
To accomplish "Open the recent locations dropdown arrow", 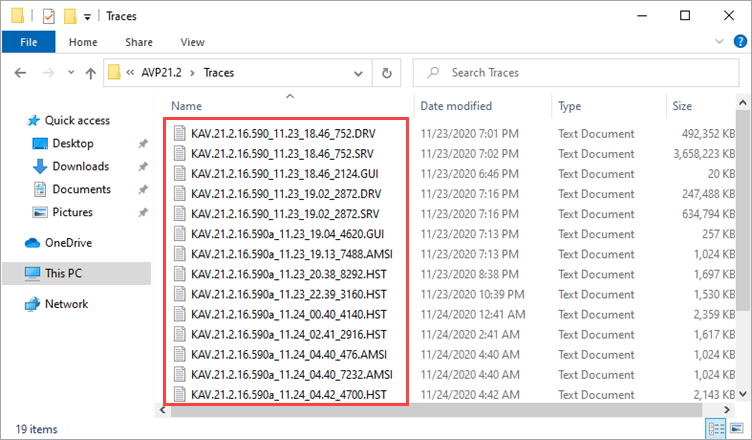I will point(71,72).
